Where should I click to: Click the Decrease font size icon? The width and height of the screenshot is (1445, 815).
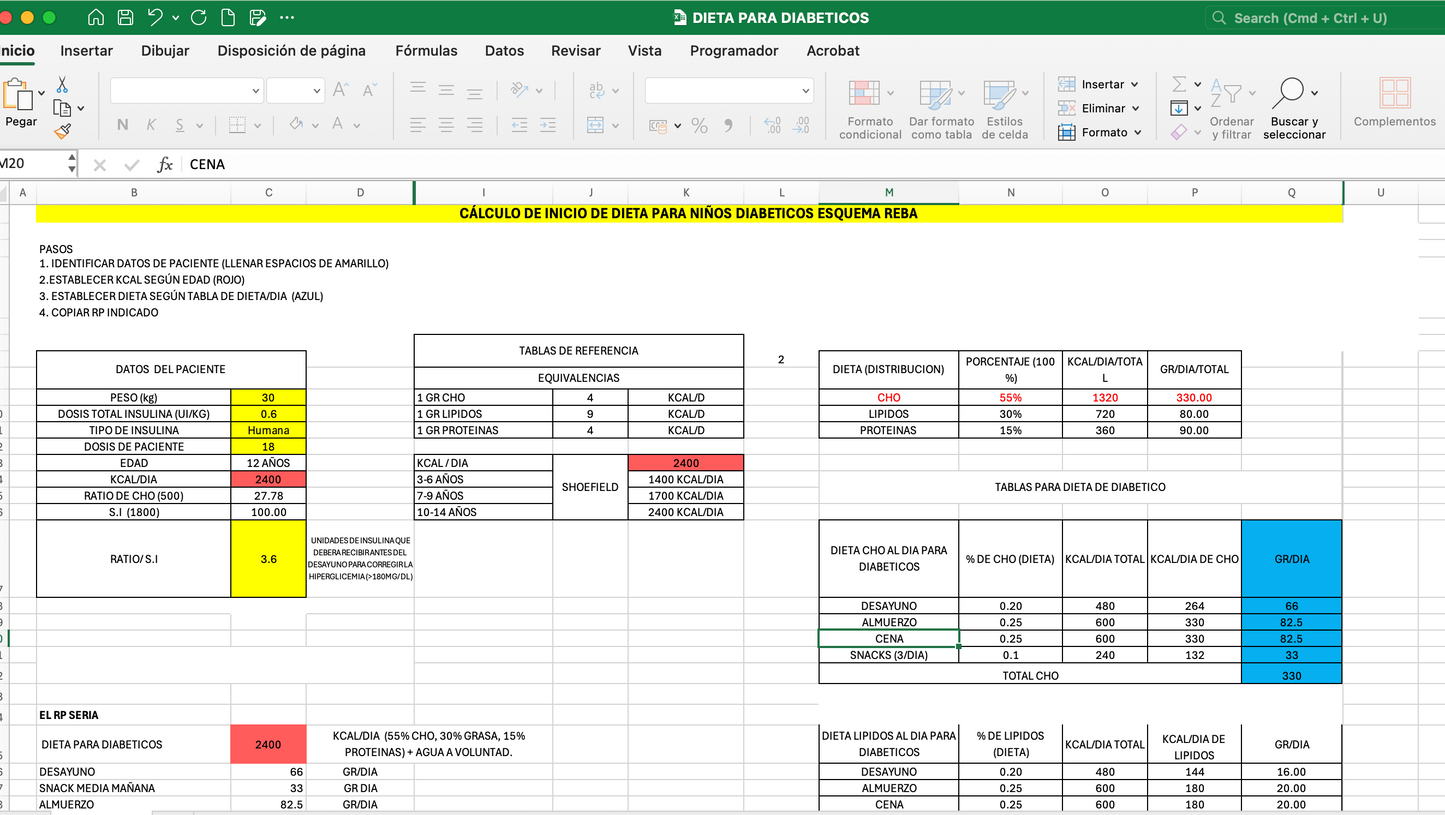369,90
